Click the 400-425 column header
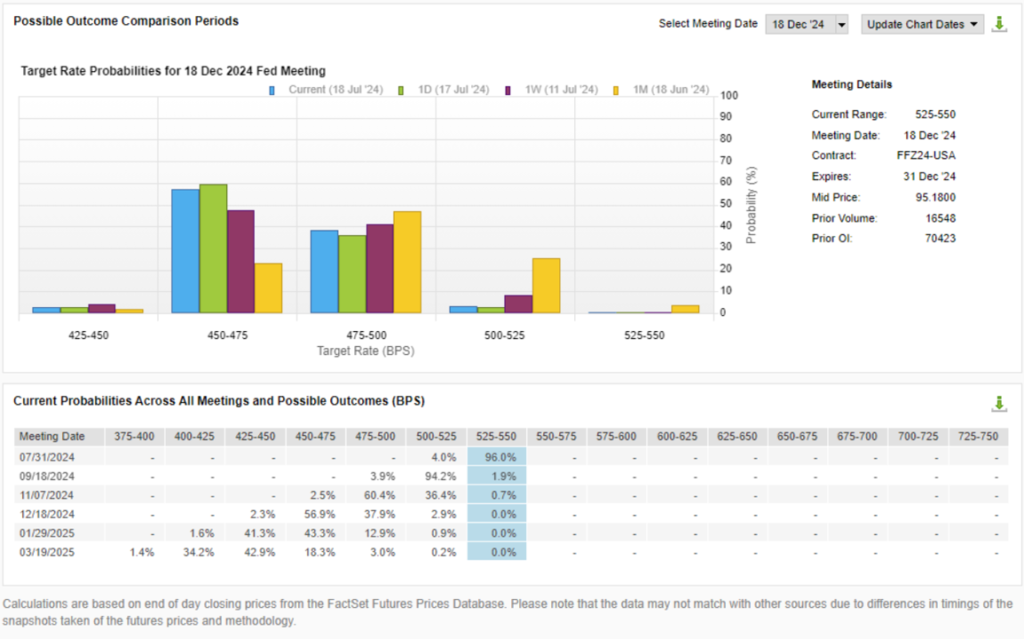Image resolution: width=1024 pixels, height=639 pixels. (194, 436)
